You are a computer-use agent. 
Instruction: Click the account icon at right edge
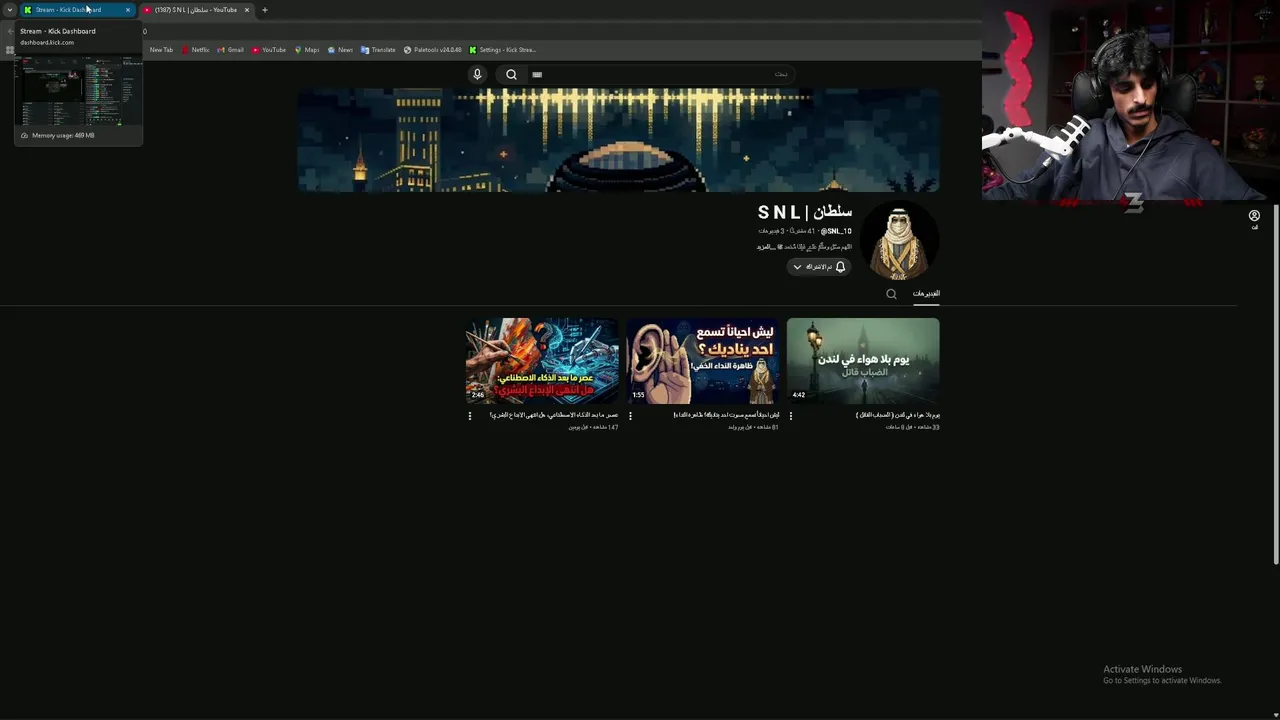(1254, 216)
